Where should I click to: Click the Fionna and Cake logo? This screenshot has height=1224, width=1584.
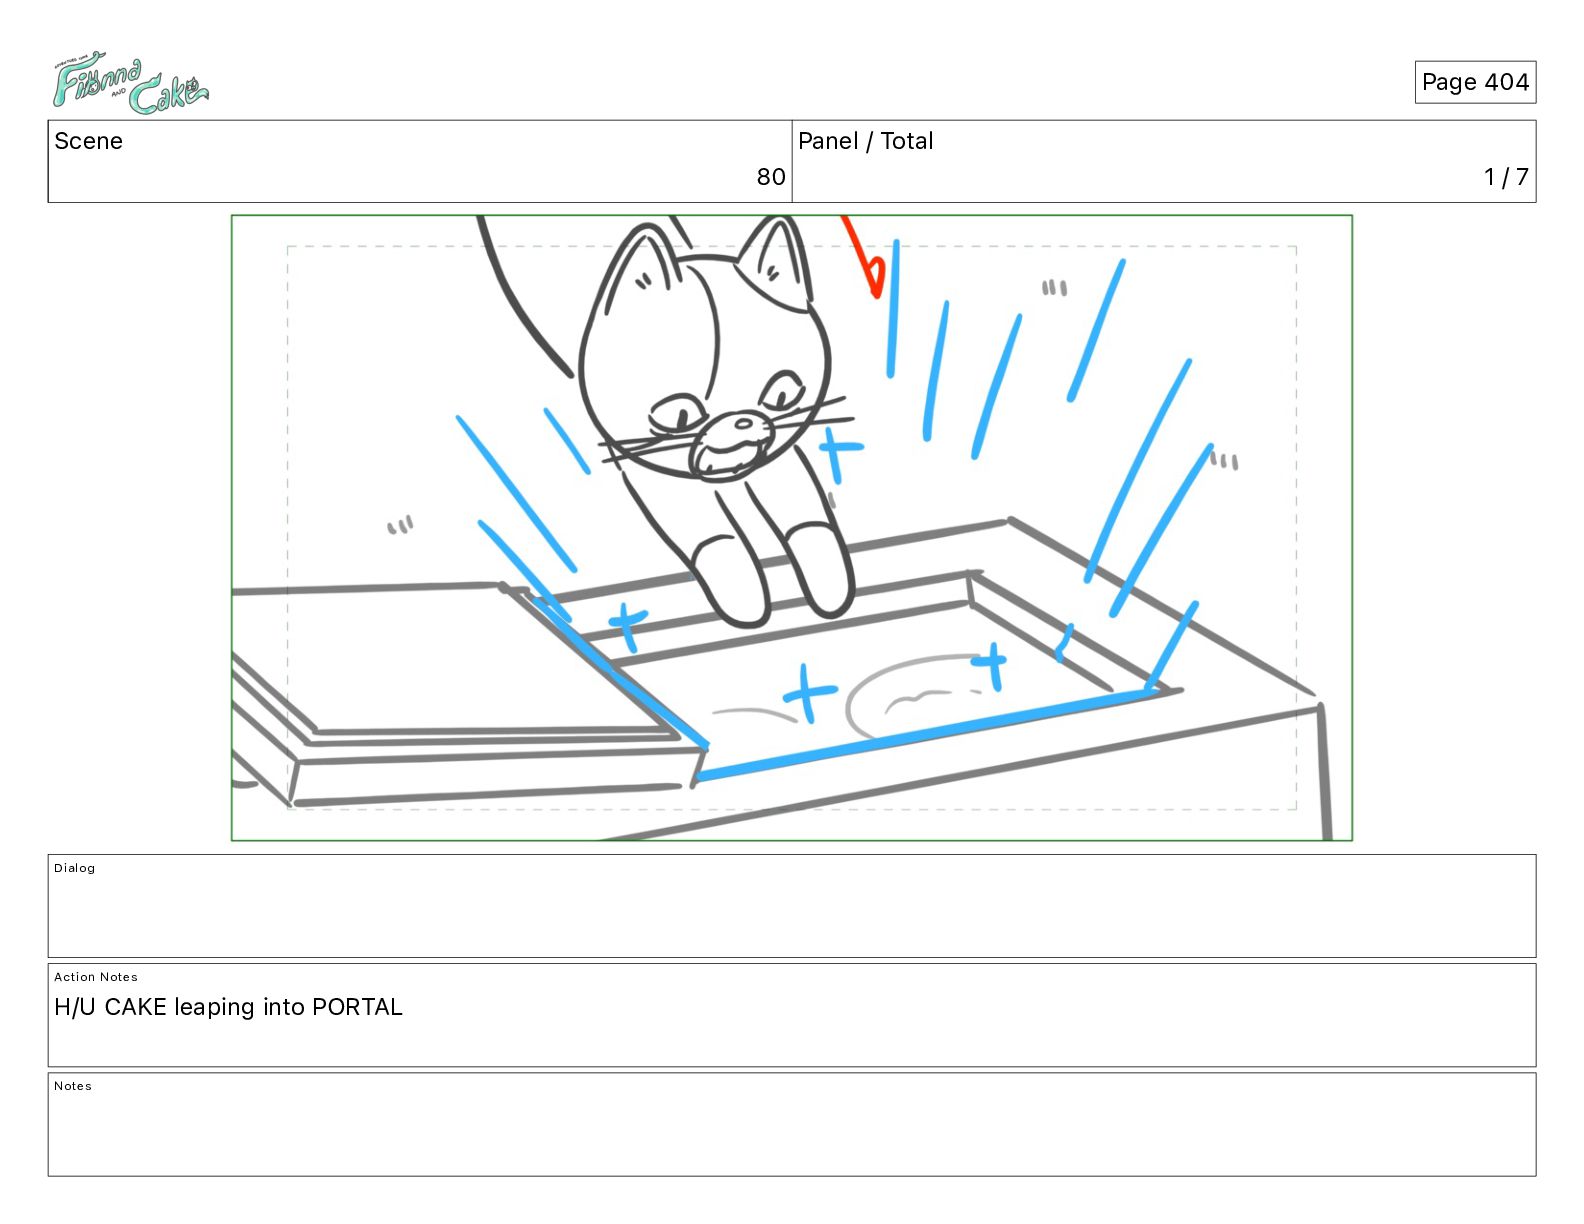pos(131,83)
